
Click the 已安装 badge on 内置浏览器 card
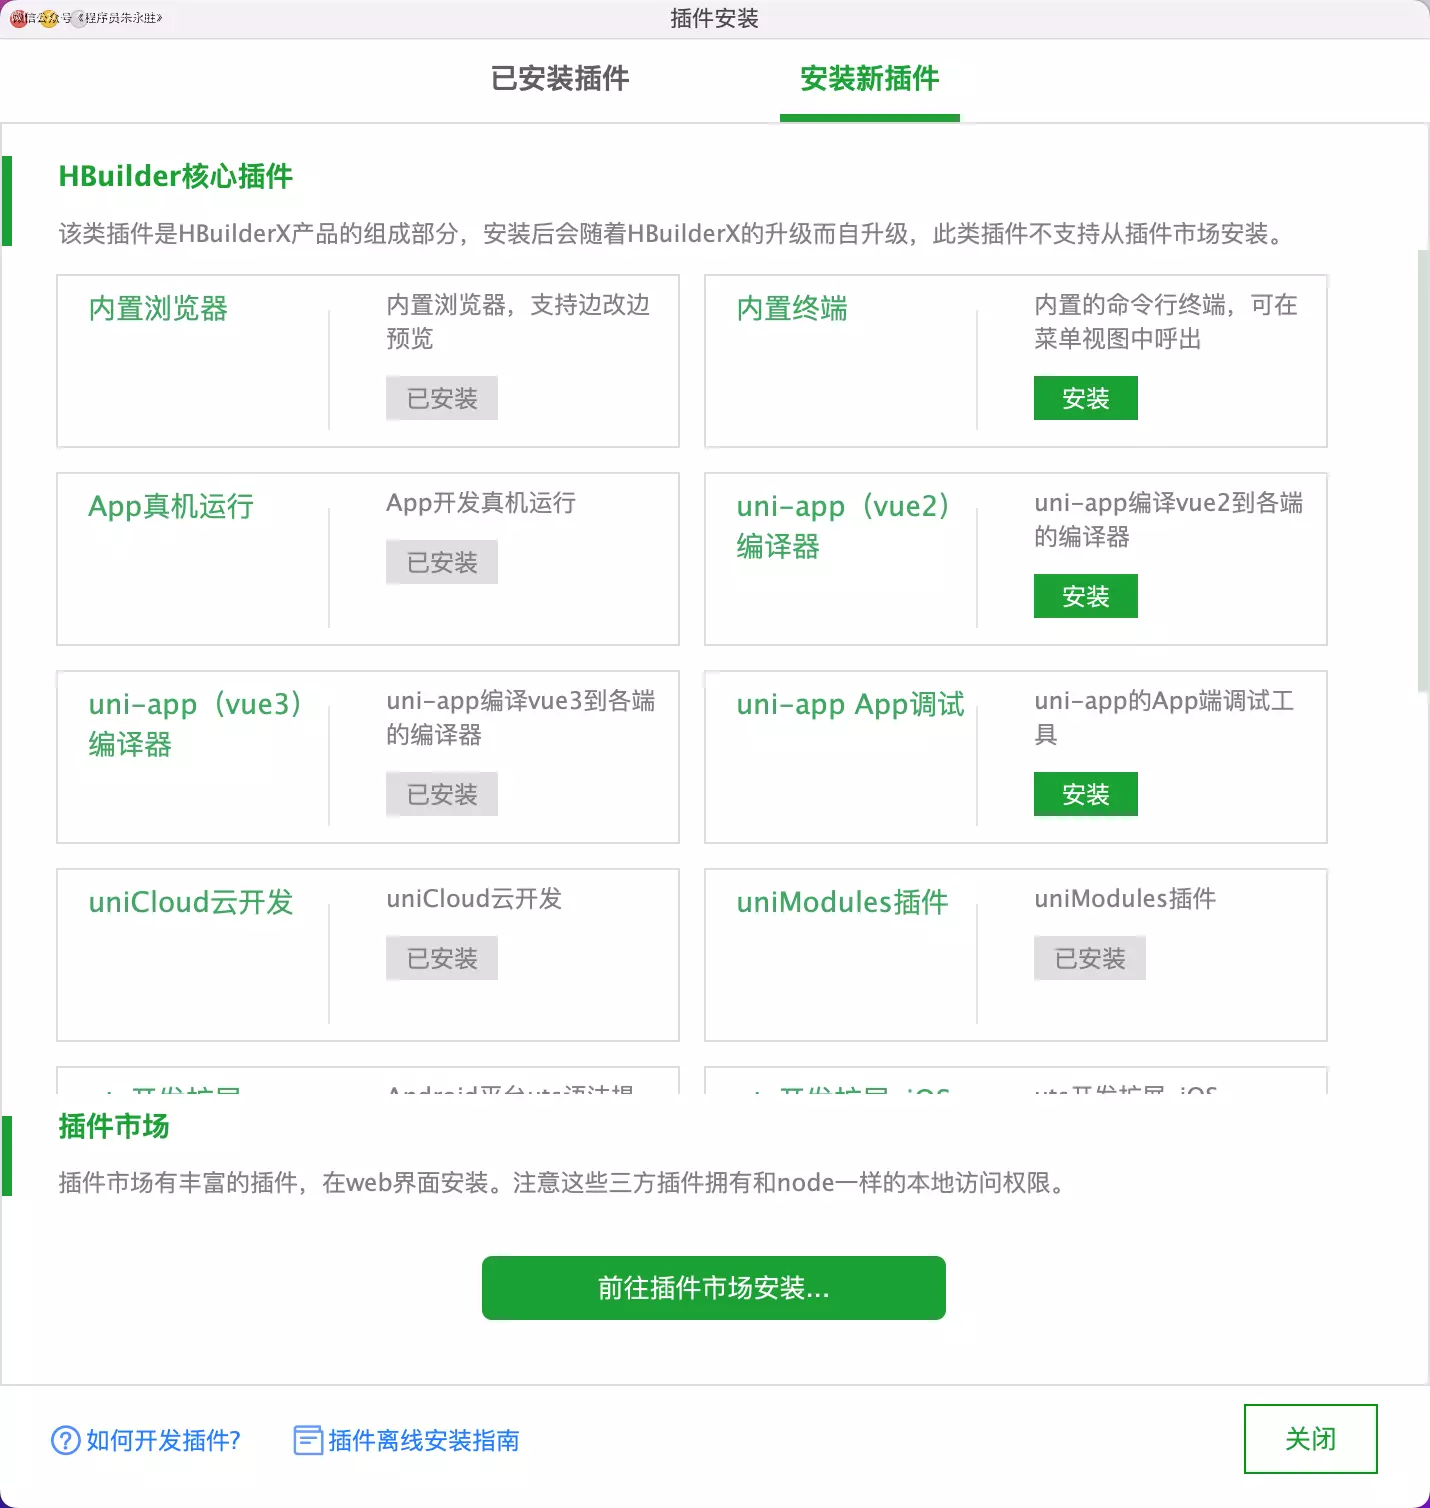coord(441,398)
